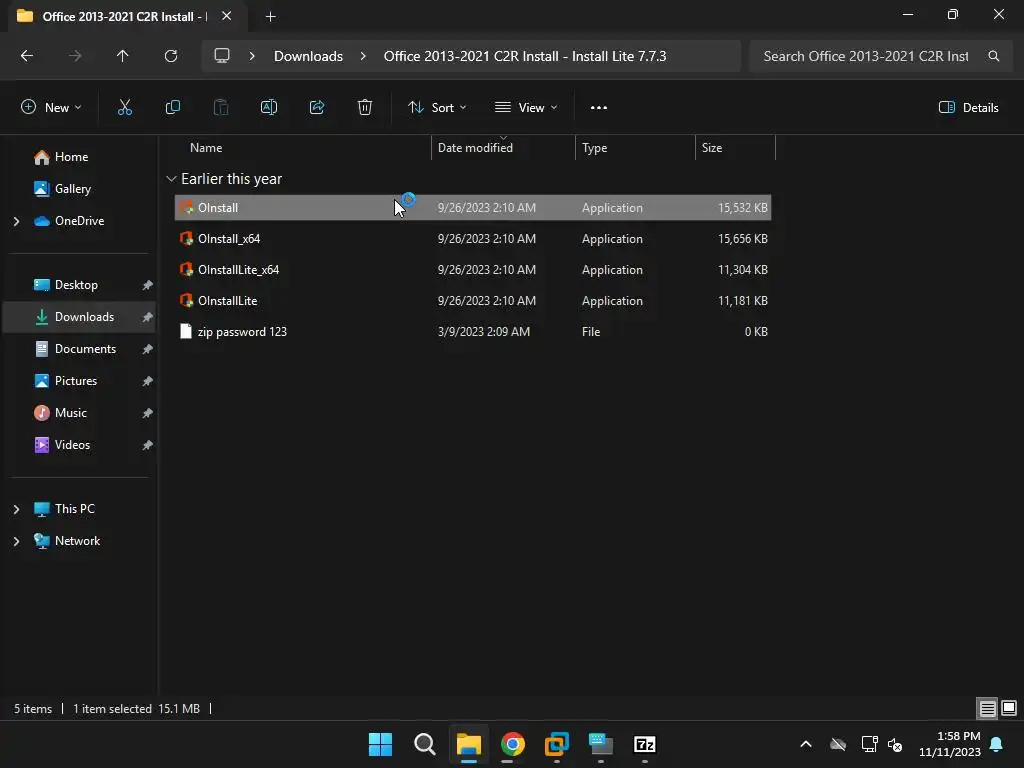Open Windows Start menu
Screen dimensions: 1024x768
pyautogui.click(x=380, y=744)
